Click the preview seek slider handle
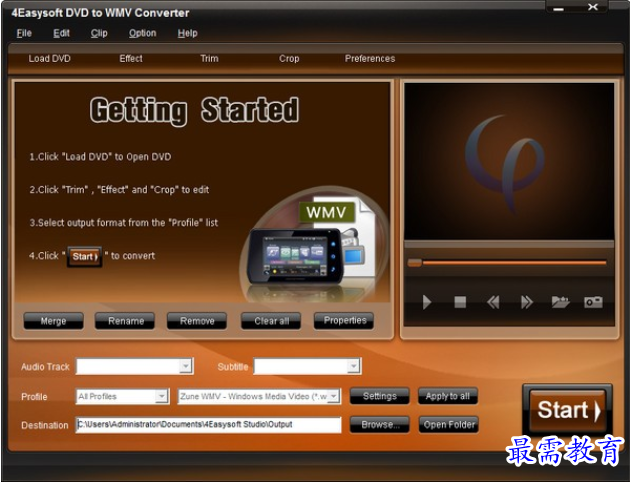 click(415, 263)
